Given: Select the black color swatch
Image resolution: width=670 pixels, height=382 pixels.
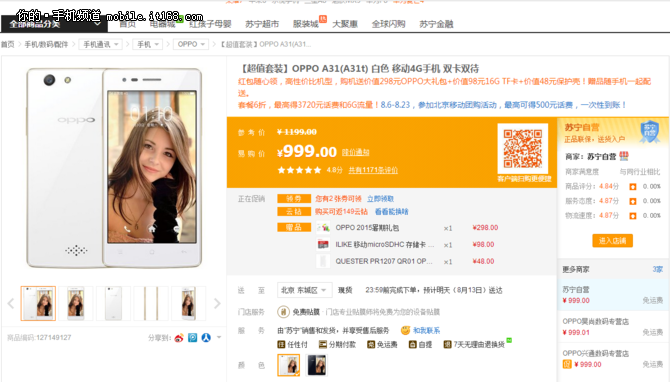Looking at the screenshot, I should 317,365.
